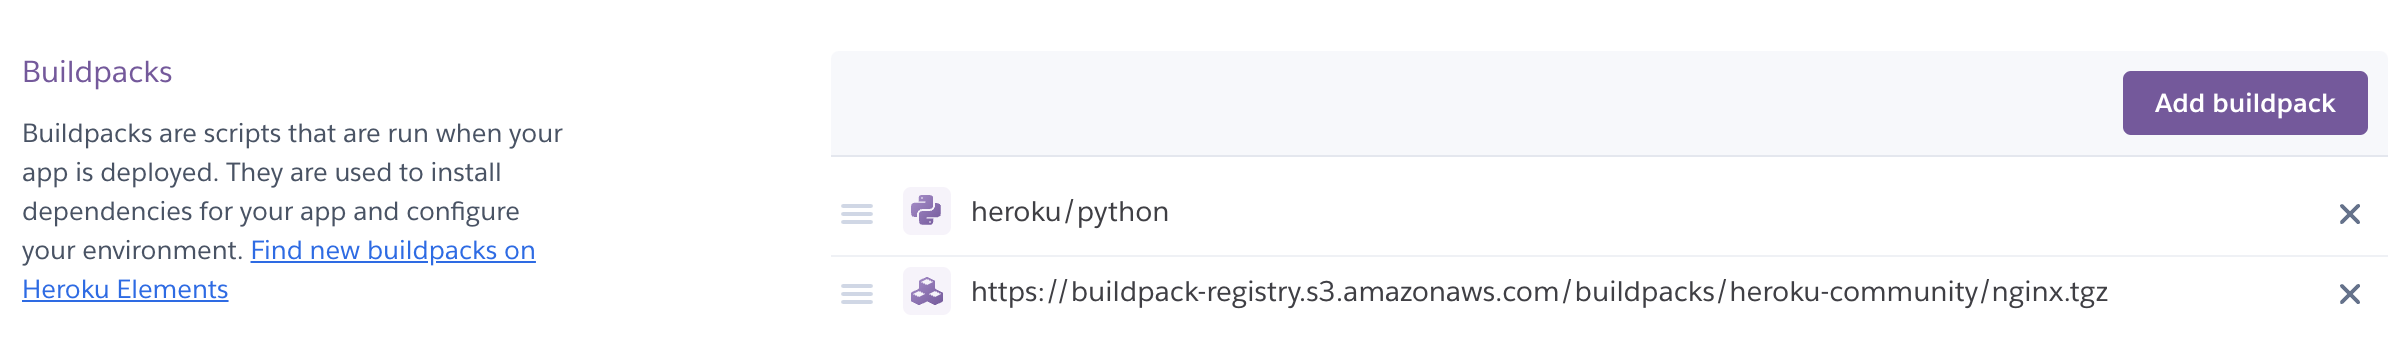
Task: Open the Find new buildpacks on link
Action: tap(393, 250)
